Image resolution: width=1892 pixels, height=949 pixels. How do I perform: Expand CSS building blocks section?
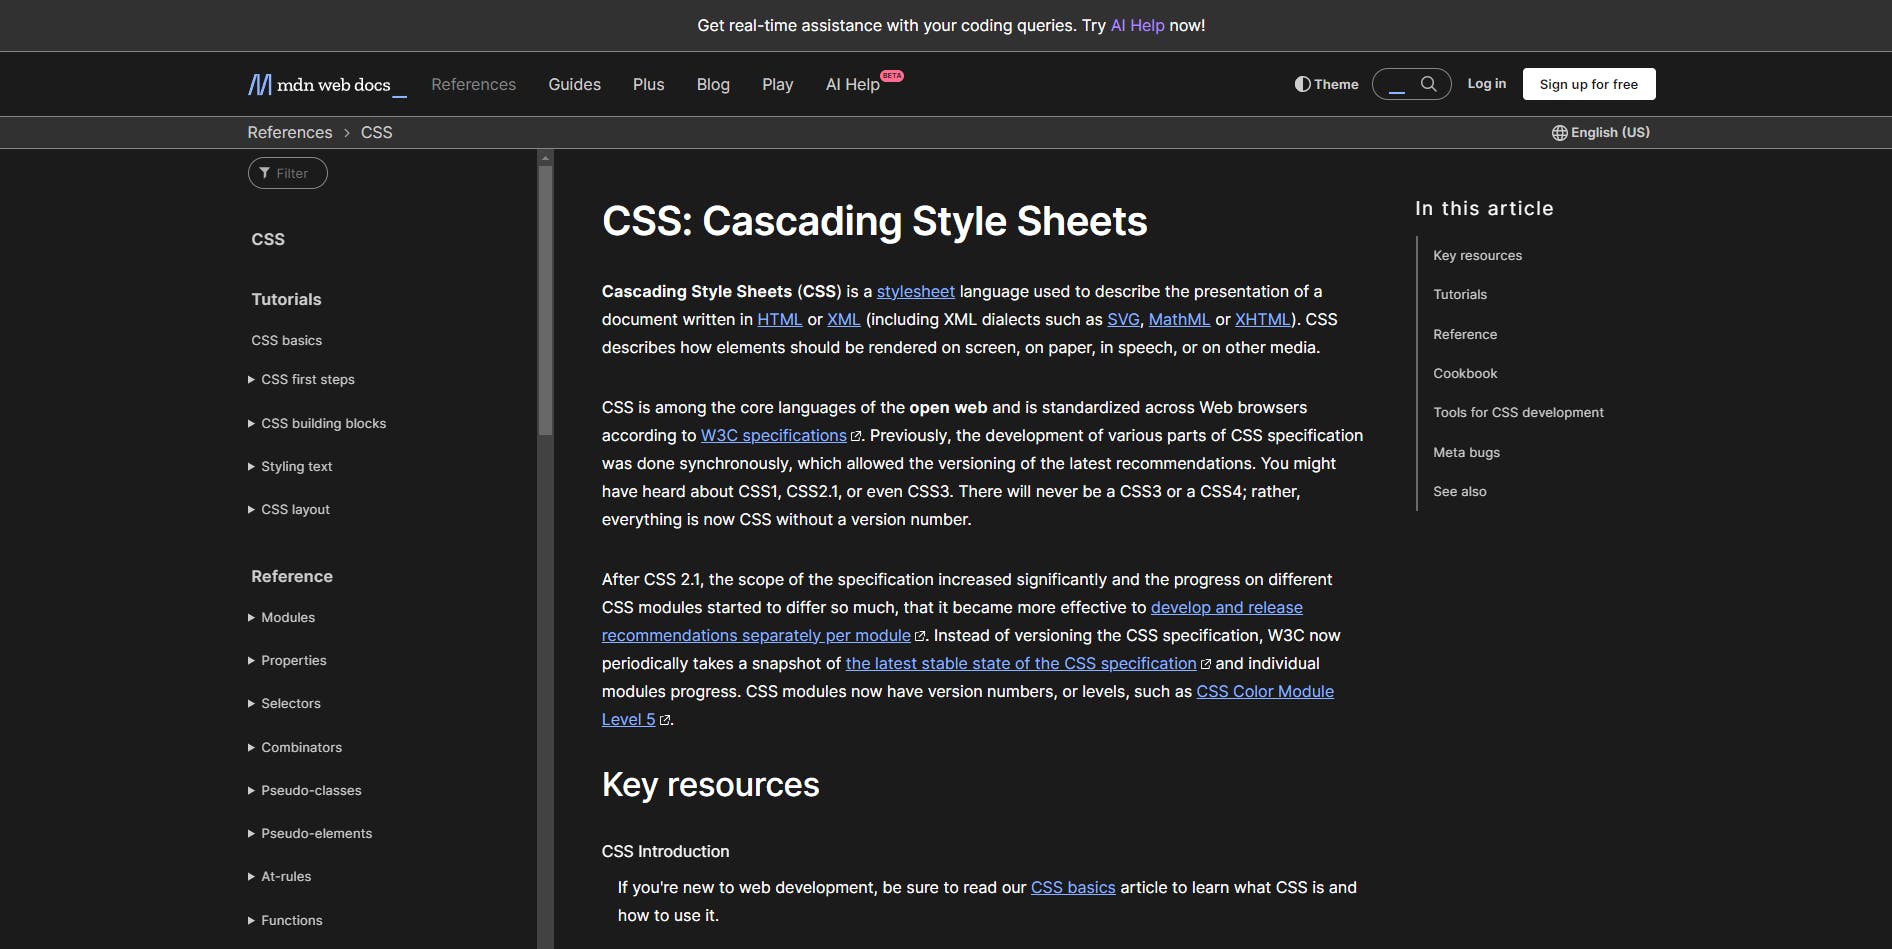[x=317, y=424]
